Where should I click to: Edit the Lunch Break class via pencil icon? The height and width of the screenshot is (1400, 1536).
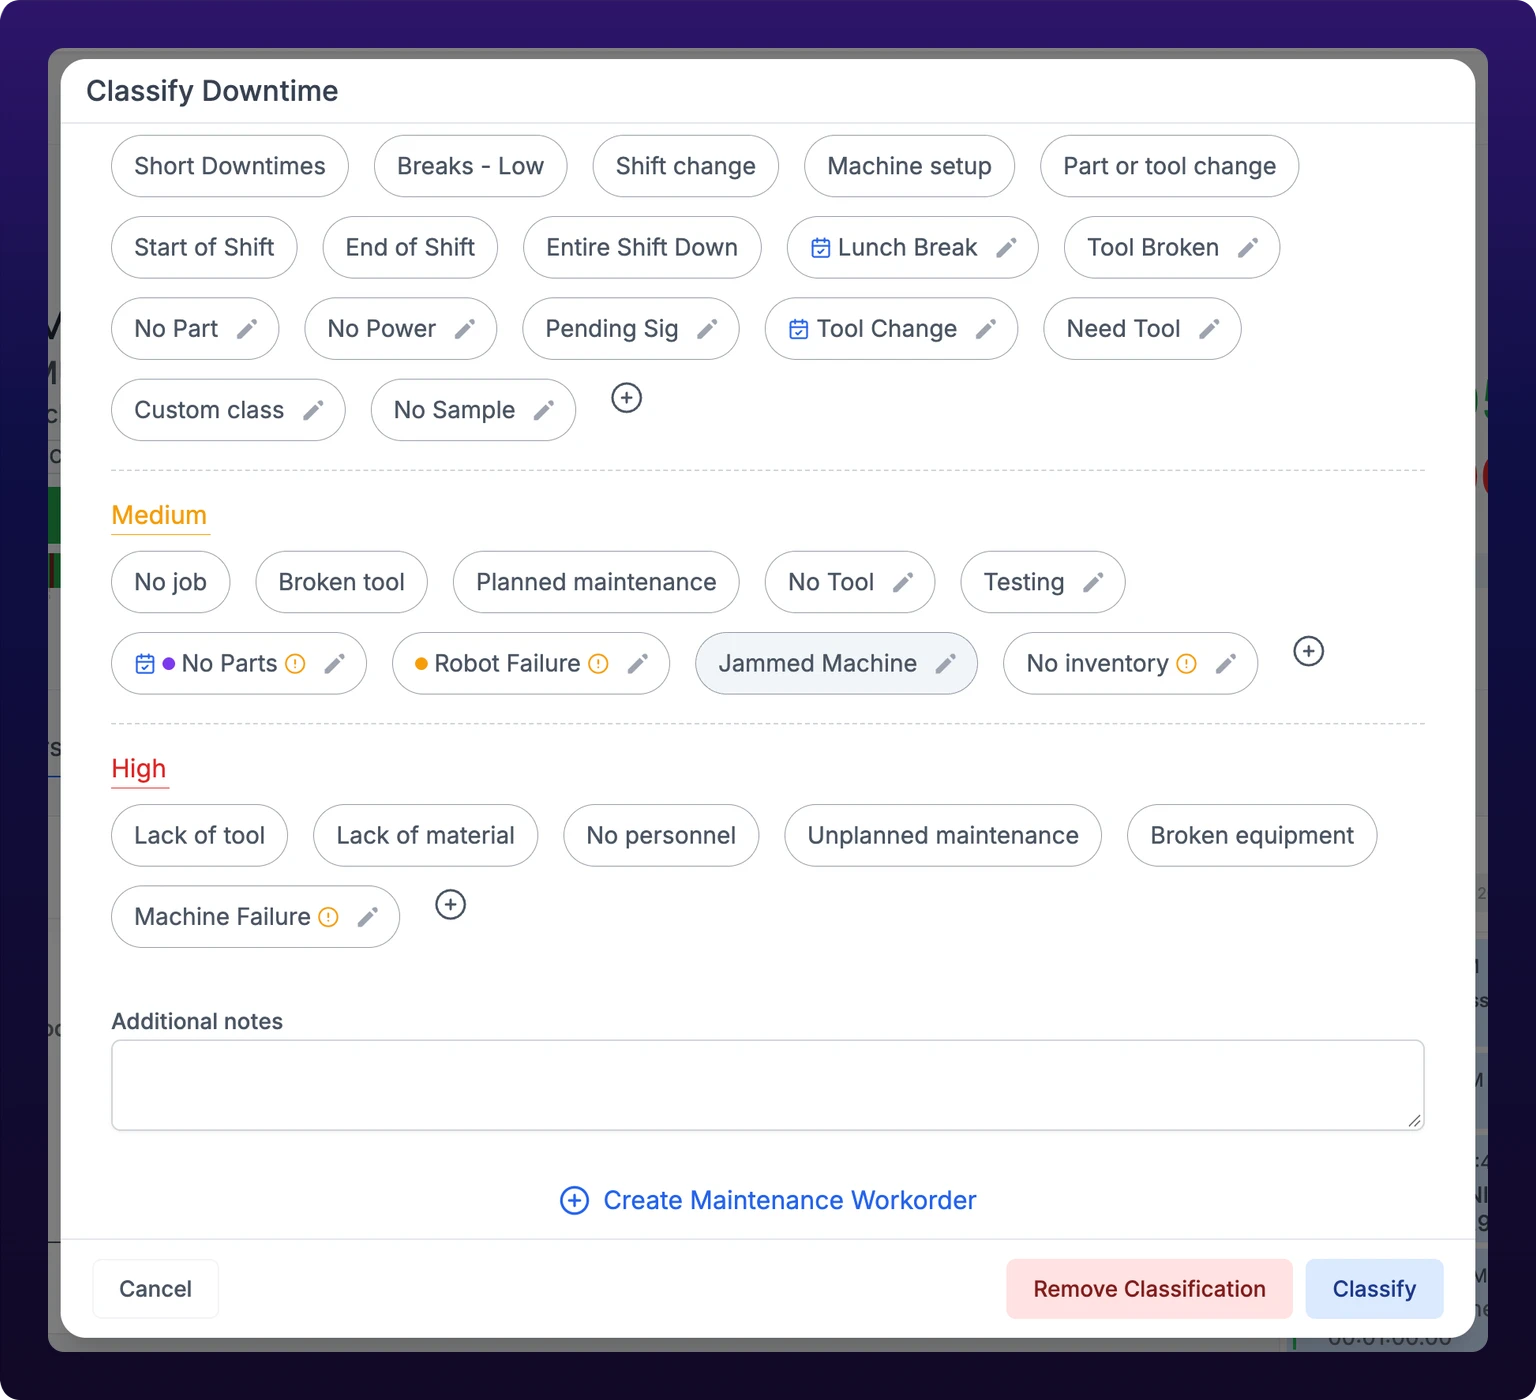click(1006, 247)
